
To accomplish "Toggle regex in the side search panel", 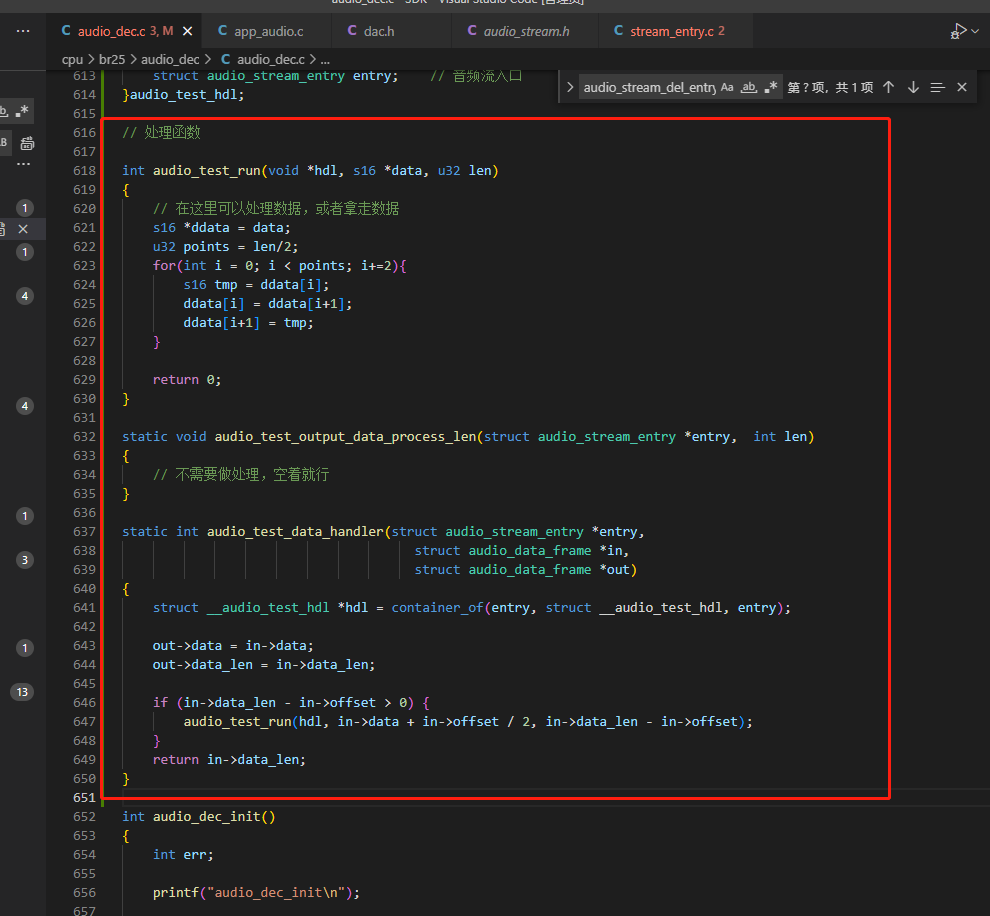I will [x=22, y=112].
